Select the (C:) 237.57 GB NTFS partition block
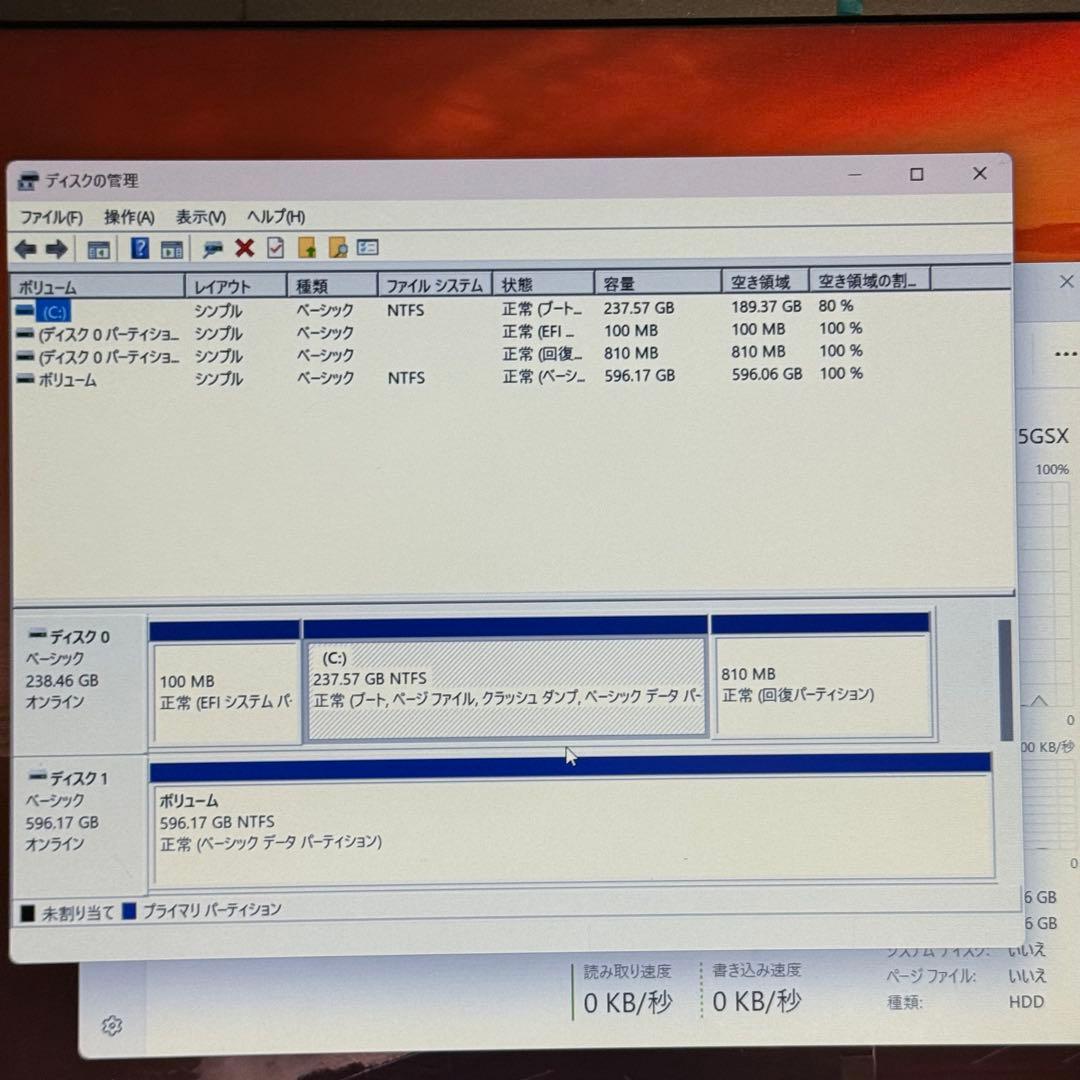1080x1080 pixels. (506, 678)
